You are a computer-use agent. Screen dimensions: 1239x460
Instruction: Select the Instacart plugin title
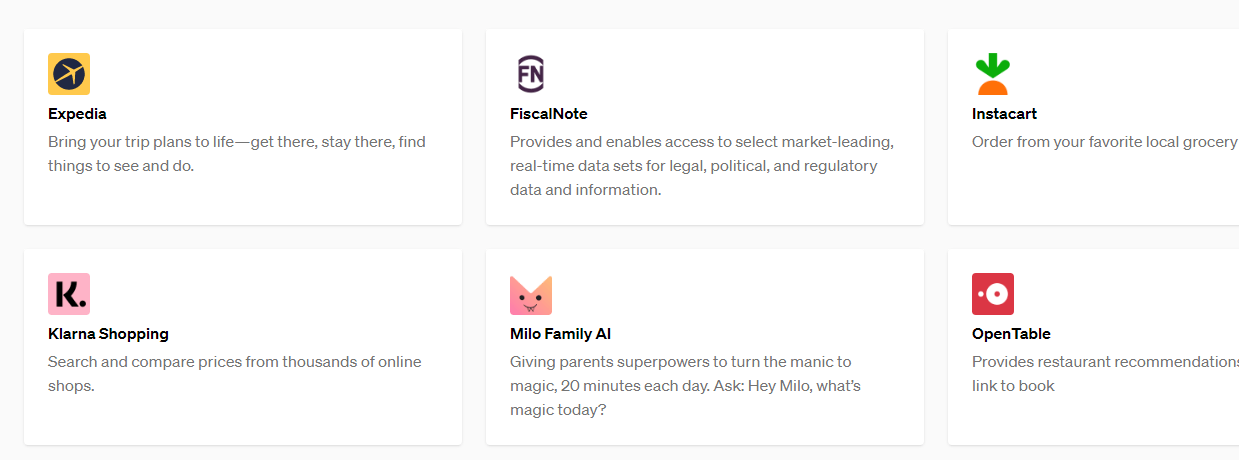[1004, 114]
